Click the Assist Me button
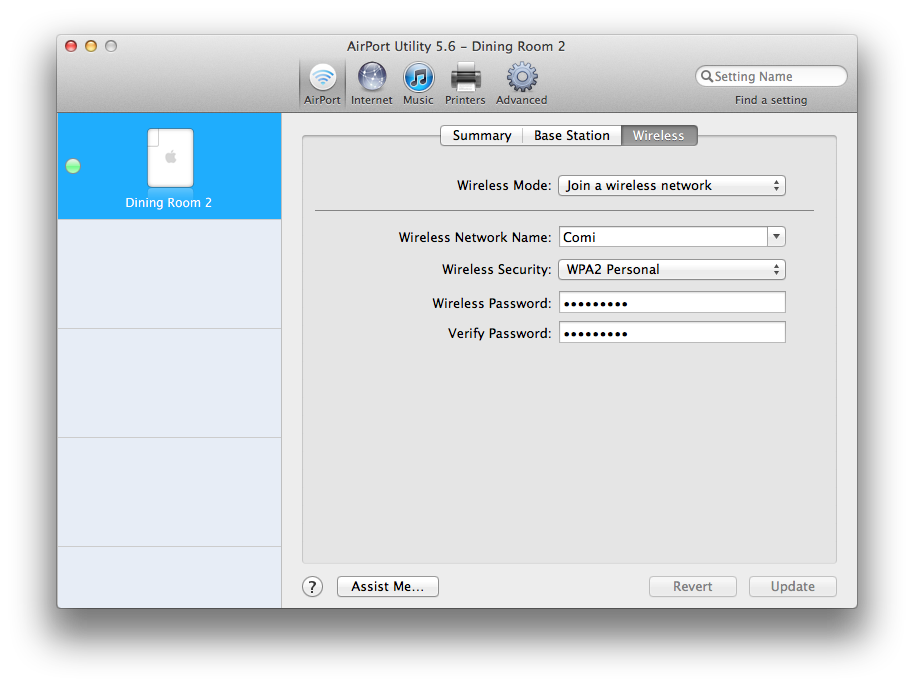 [388, 586]
